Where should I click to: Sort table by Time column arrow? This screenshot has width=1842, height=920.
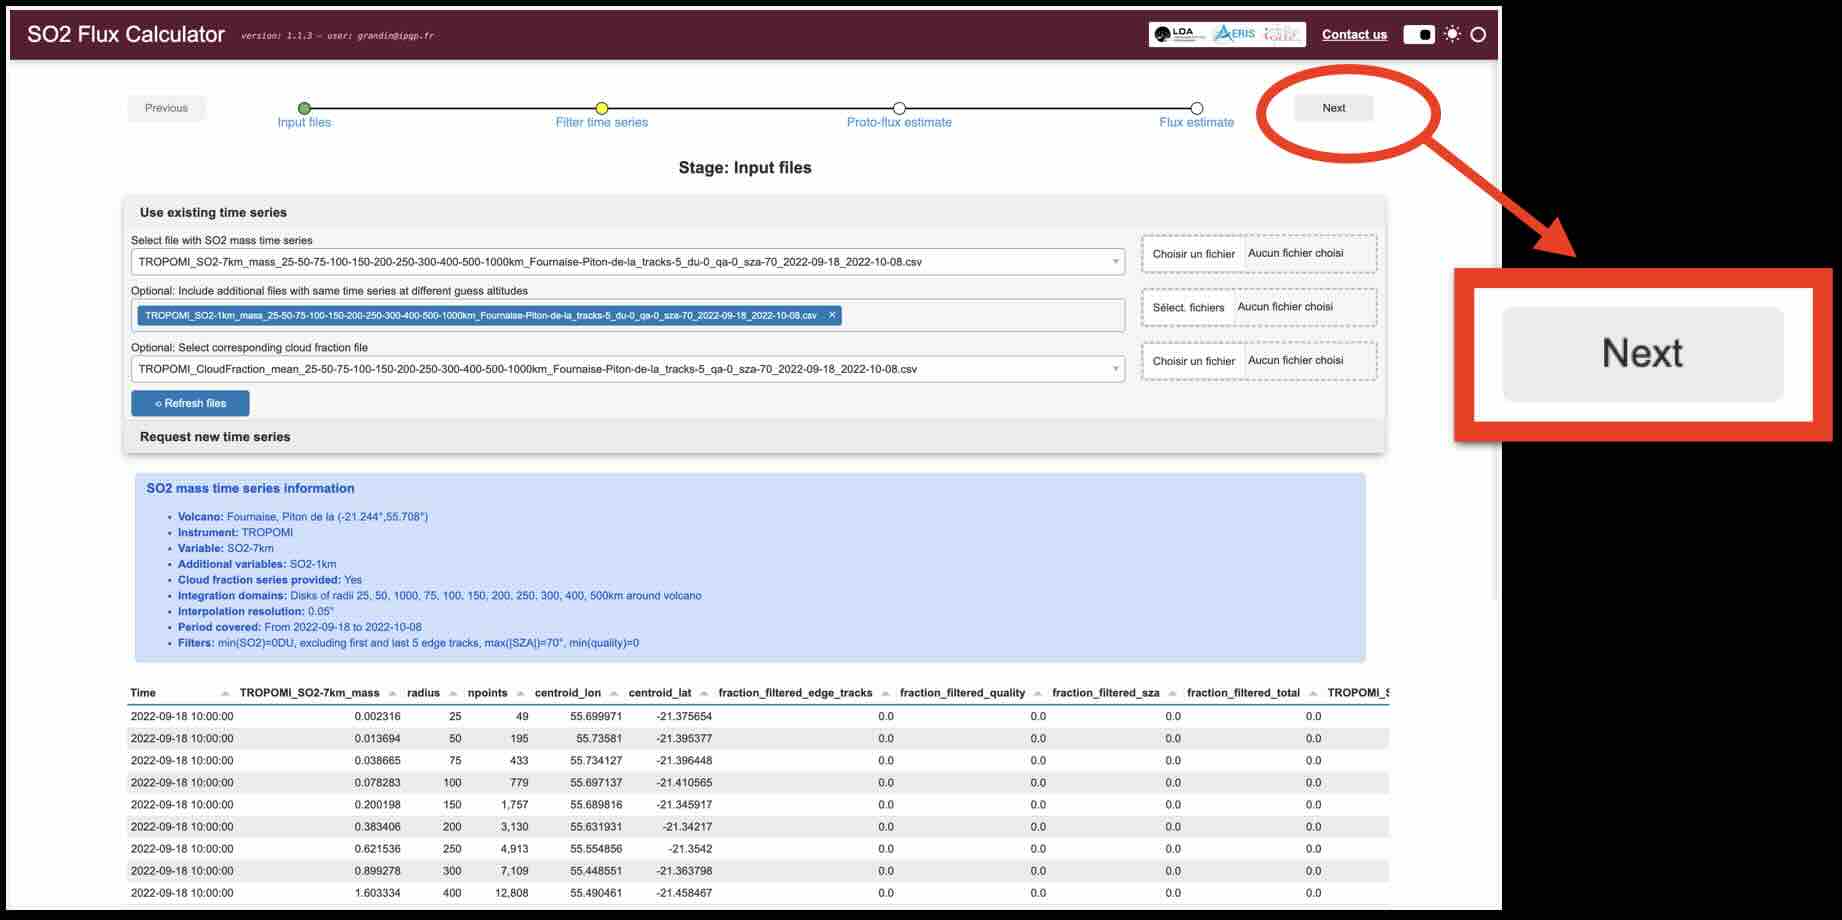tap(225, 693)
